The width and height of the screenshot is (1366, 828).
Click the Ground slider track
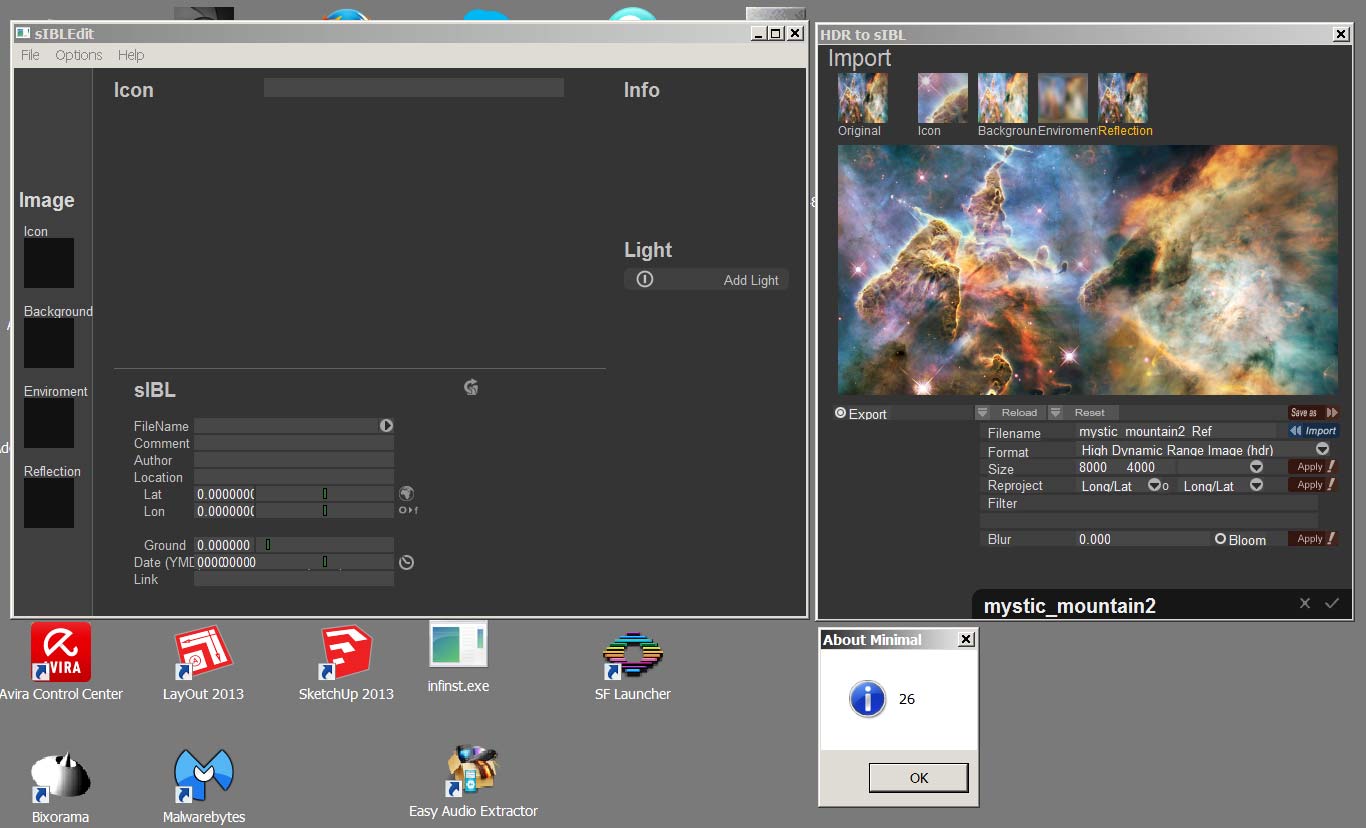click(x=324, y=545)
